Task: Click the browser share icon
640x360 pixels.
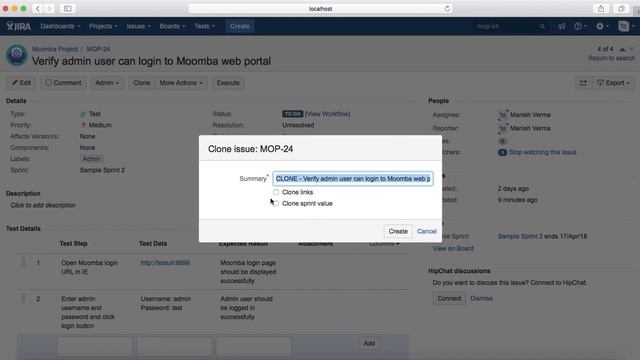Action: [x=601, y=9]
